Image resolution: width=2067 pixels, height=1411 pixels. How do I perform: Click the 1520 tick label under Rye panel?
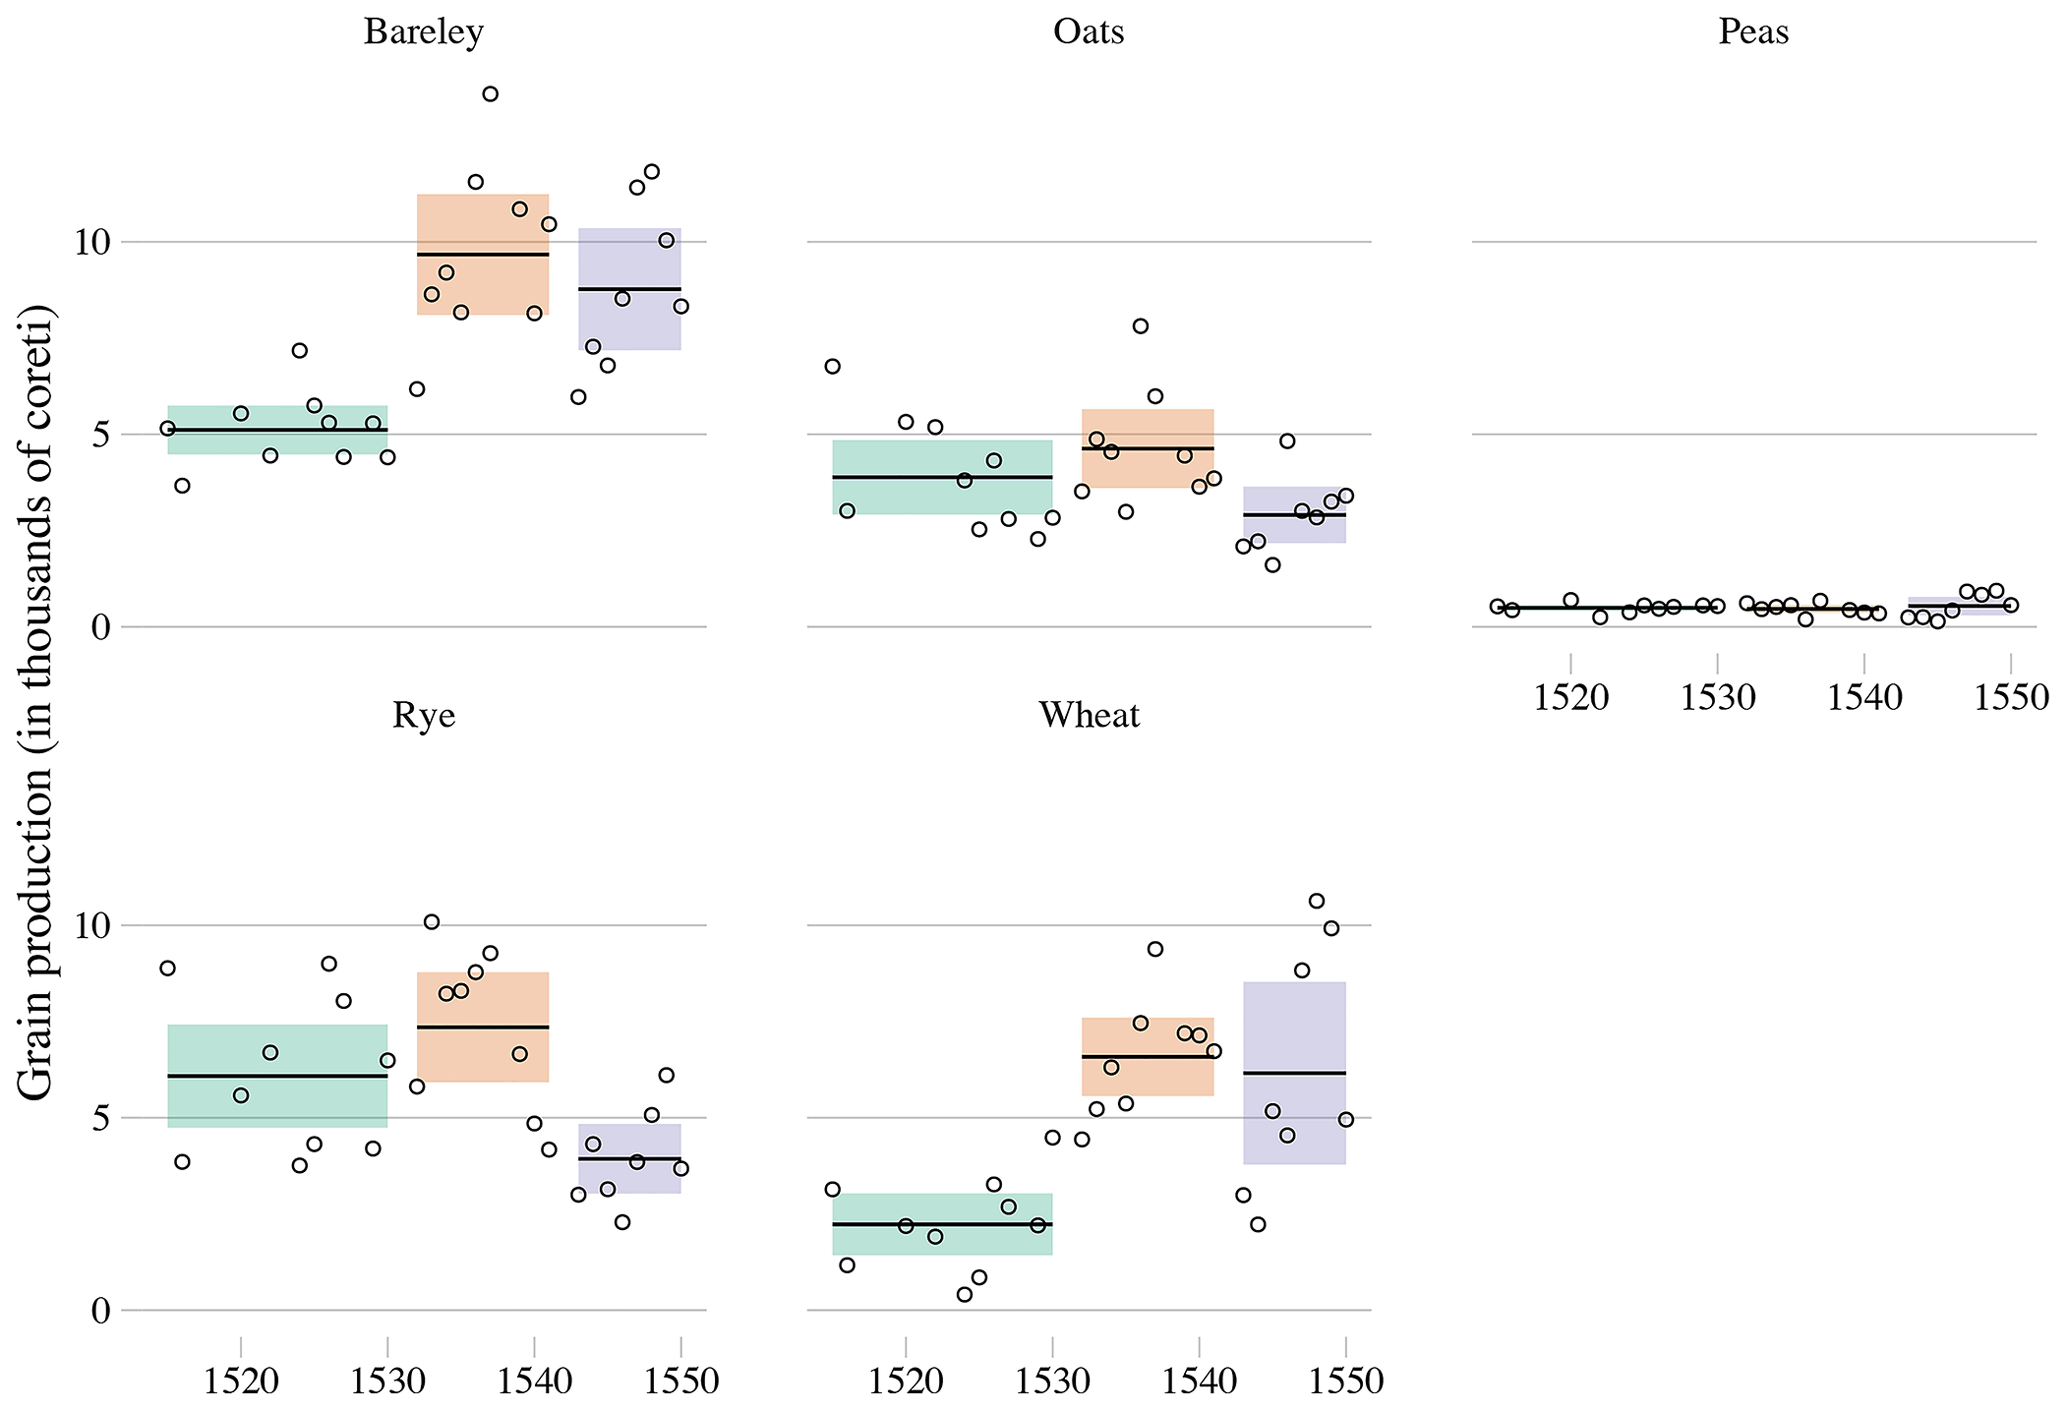[x=240, y=1382]
